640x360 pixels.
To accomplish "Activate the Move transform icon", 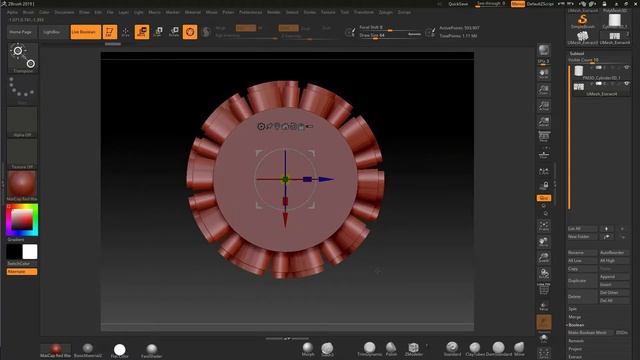I will (142, 32).
